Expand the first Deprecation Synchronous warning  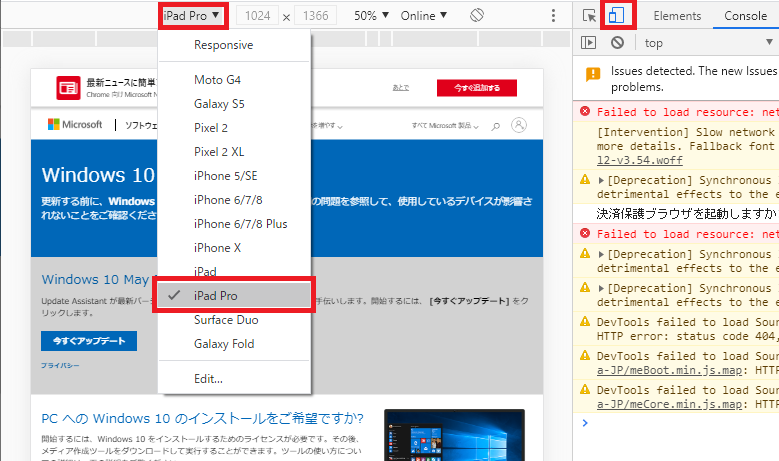(601, 180)
